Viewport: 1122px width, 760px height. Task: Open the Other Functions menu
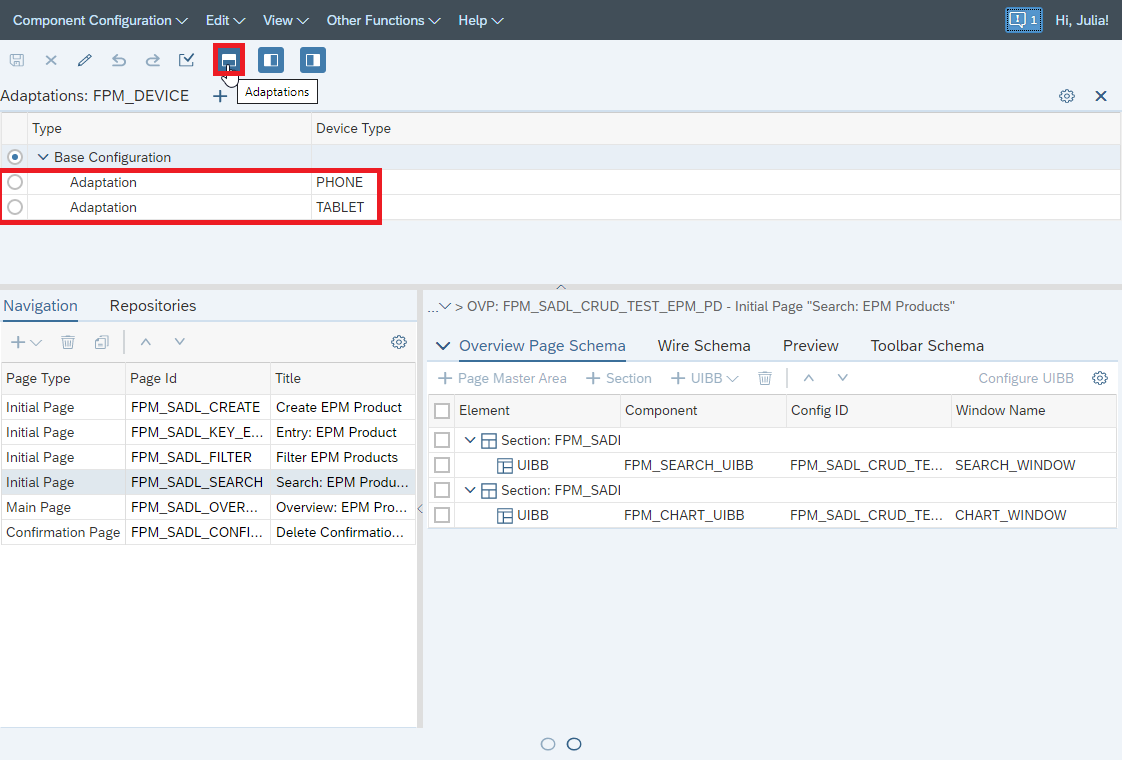(x=383, y=20)
